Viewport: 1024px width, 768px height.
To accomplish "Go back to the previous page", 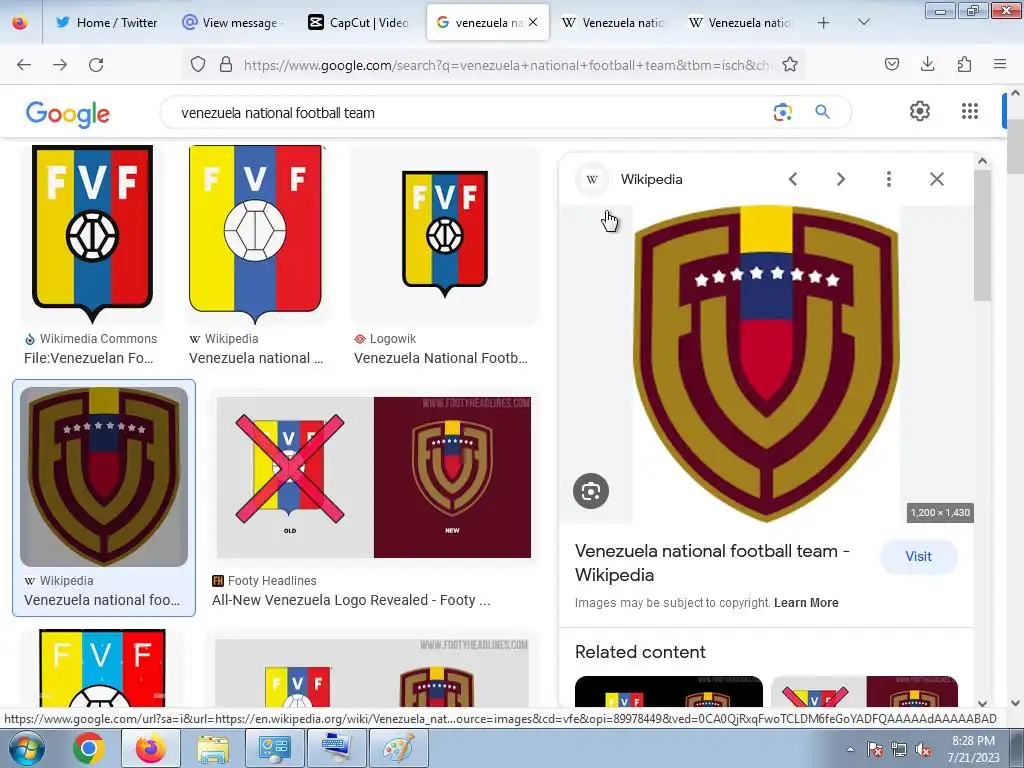I will (x=24, y=64).
